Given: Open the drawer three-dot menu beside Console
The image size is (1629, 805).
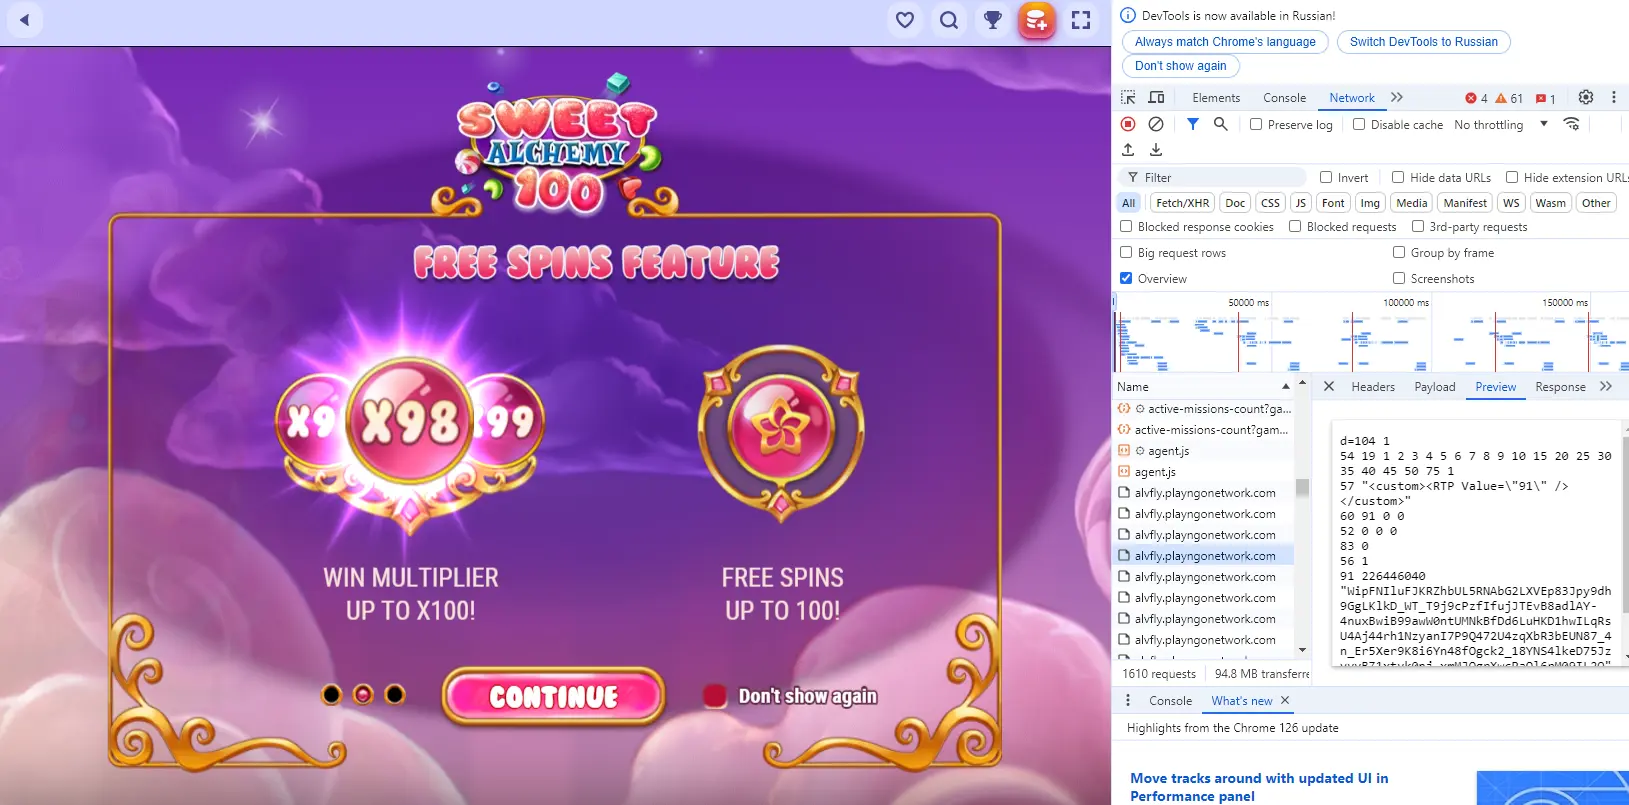Looking at the screenshot, I should [x=1128, y=700].
